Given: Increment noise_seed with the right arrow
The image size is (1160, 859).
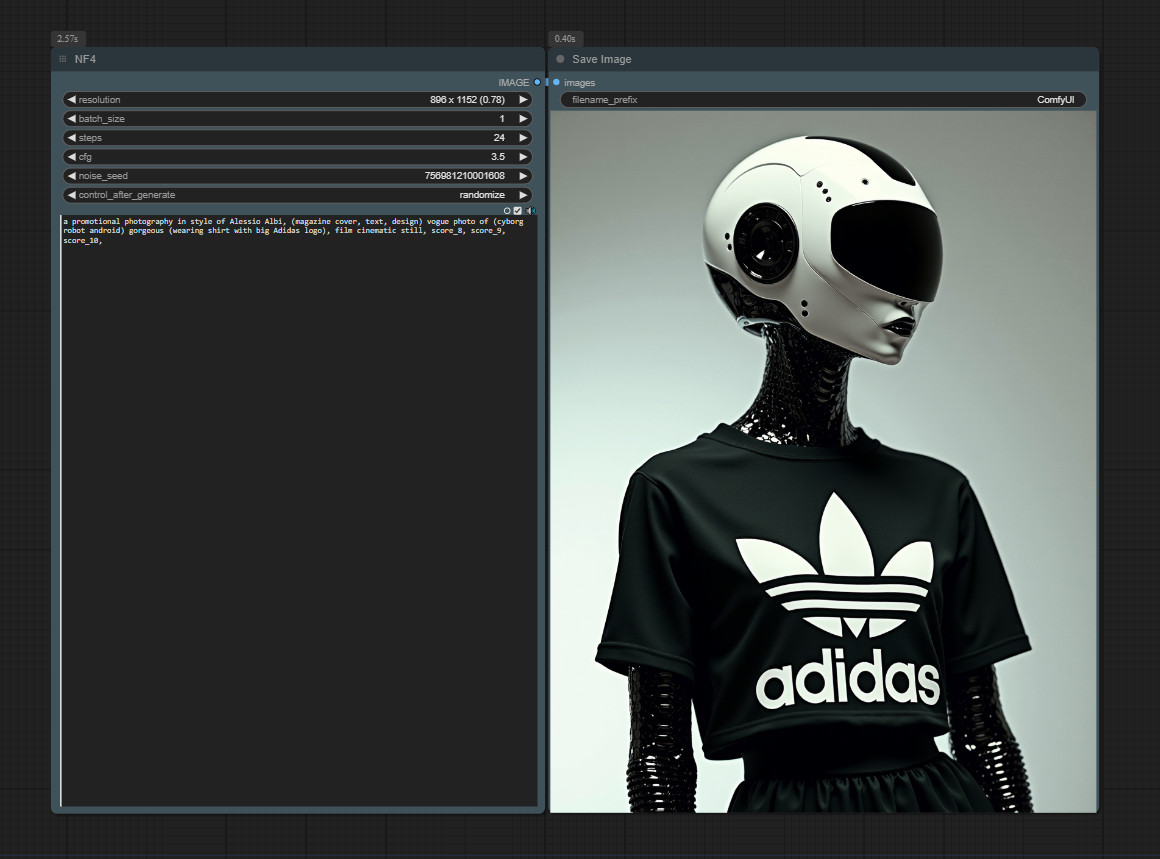Looking at the screenshot, I should coord(522,176).
